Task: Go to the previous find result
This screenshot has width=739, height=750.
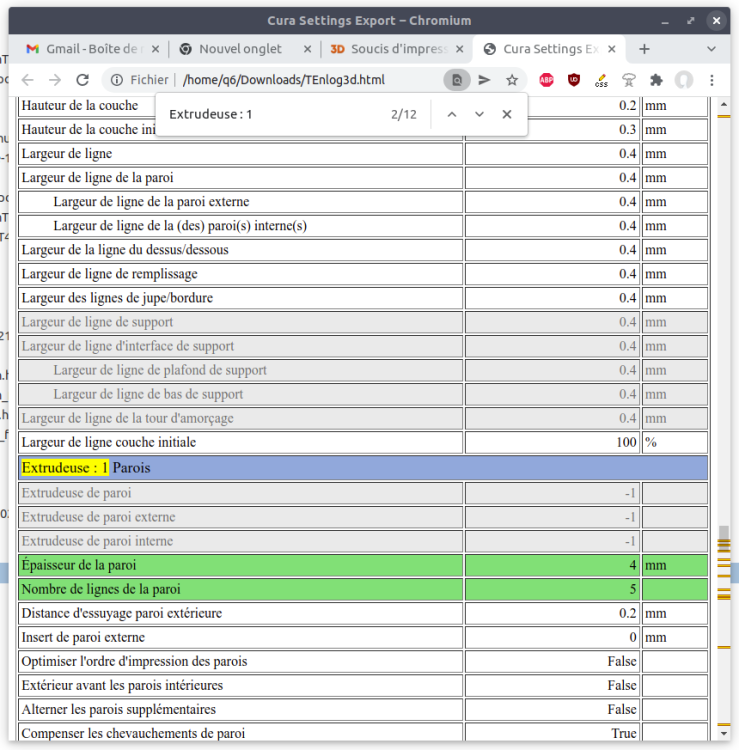Action: (452, 114)
